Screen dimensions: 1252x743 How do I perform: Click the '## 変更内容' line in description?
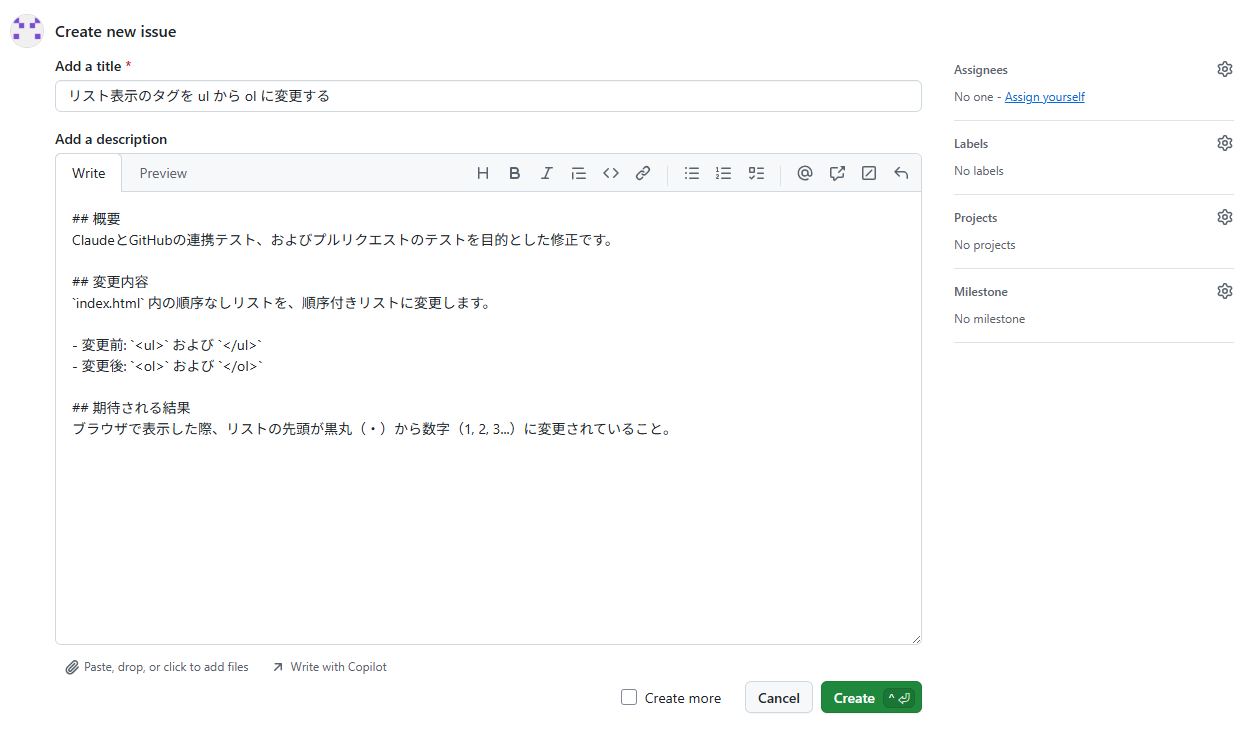(110, 282)
